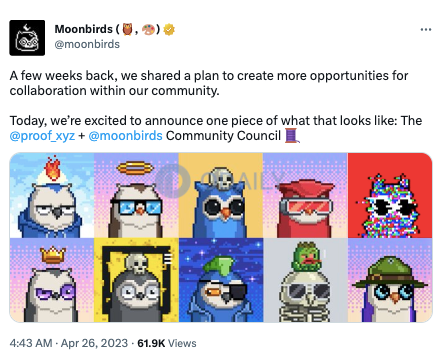Click the gold verified badge
Image resolution: width=441 pixels, height=363 pixels.
click(x=169, y=30)
